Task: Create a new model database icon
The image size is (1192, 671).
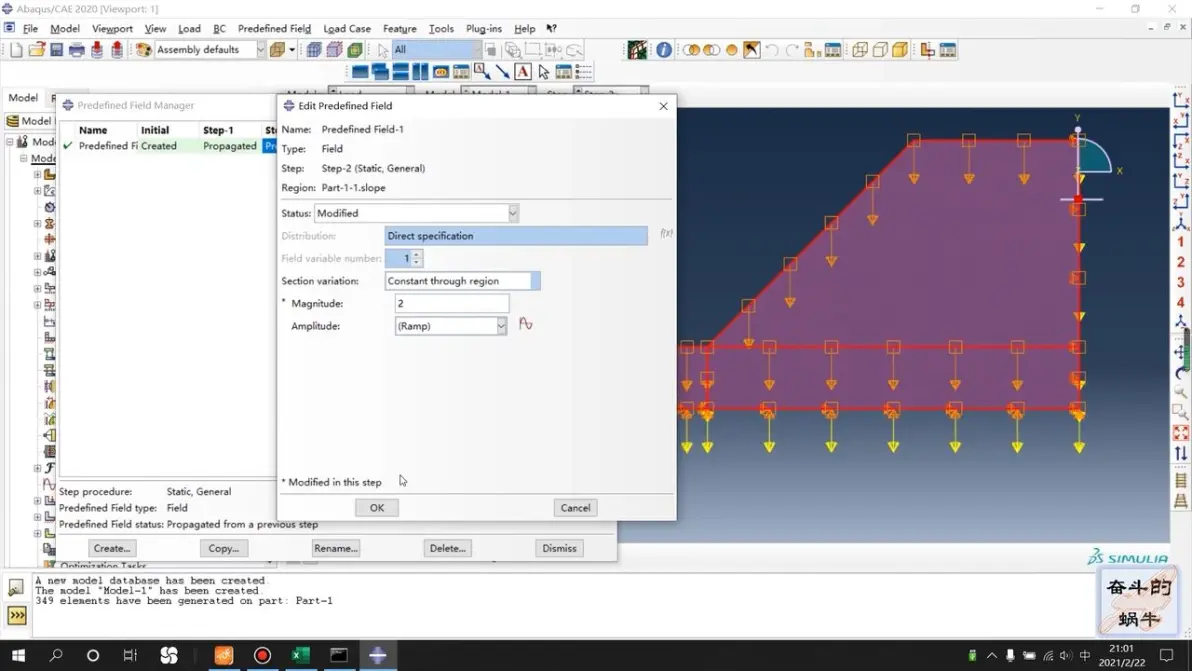Action: 16,50
